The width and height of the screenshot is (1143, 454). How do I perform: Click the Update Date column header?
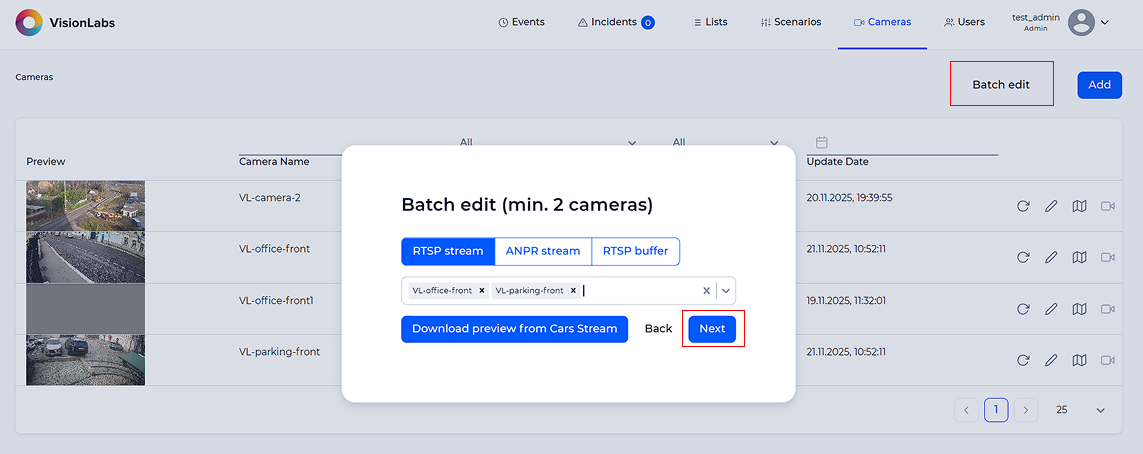pos(838,162)
